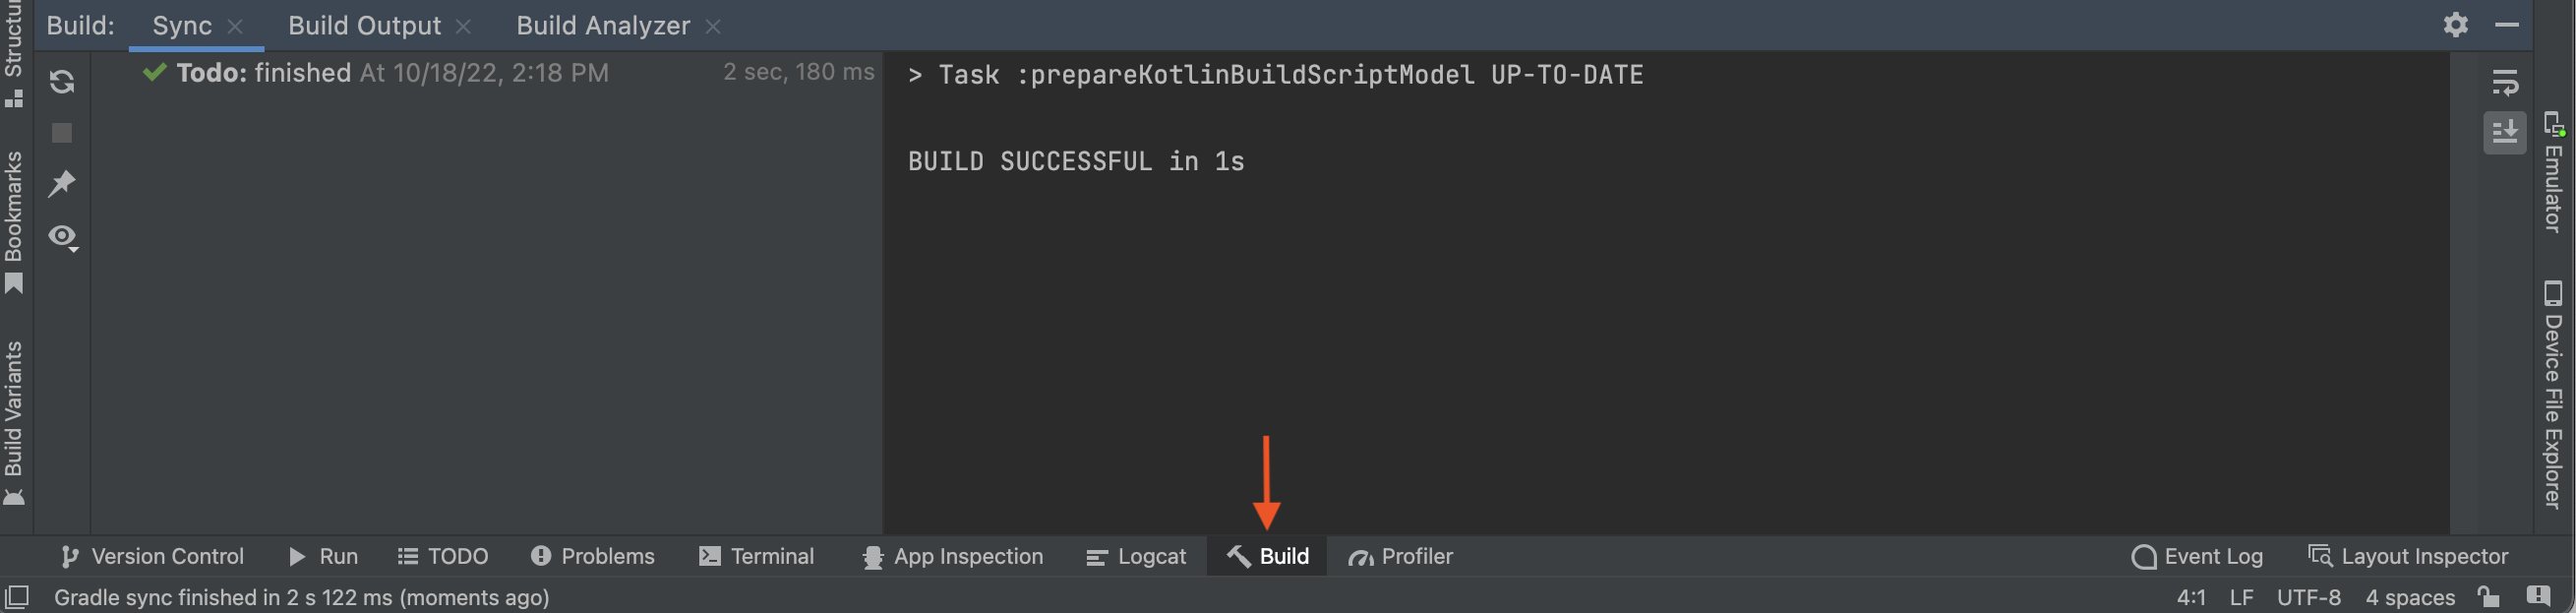Toggle read-only lock icon in status bar
The width and height of the screenshot is (2576, 613).
pyautogui.click(x=2489, y=597)
